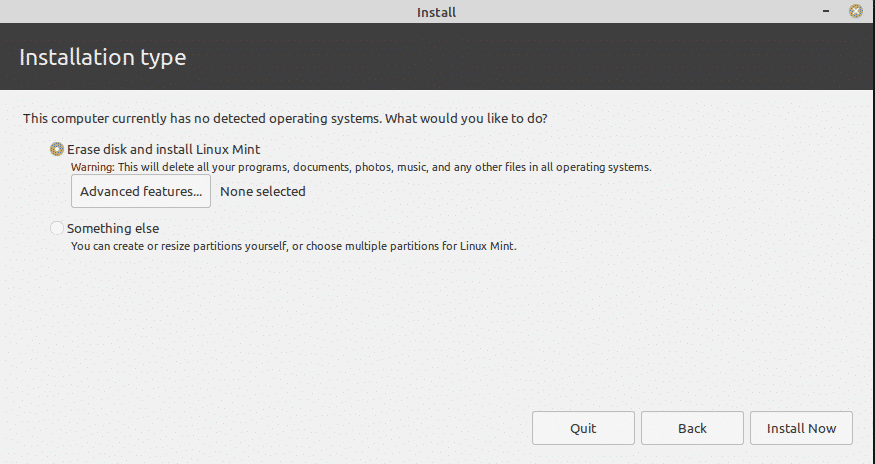This screenshot has height=464, width=875.
Task: Click the 'Installation type' heading
Action: (103, 57)
